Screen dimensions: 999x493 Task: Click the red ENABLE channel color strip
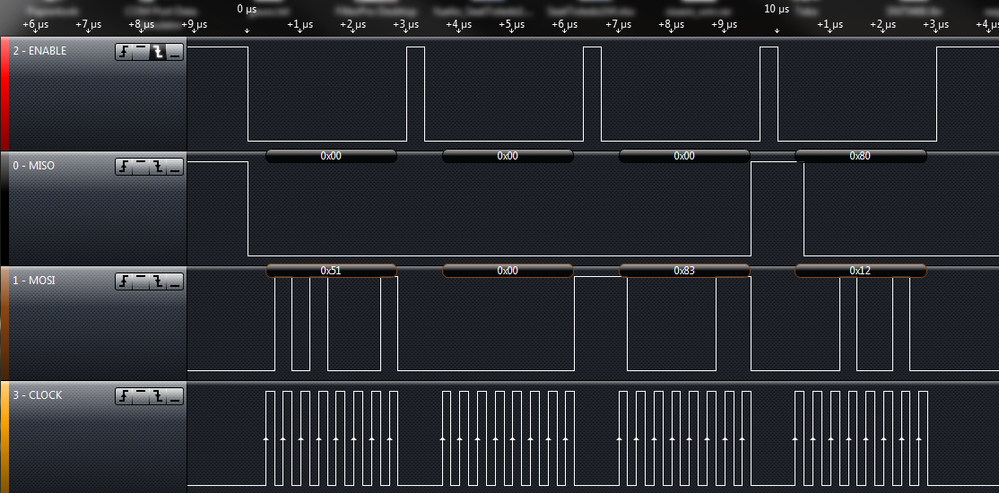pos(4,94)
